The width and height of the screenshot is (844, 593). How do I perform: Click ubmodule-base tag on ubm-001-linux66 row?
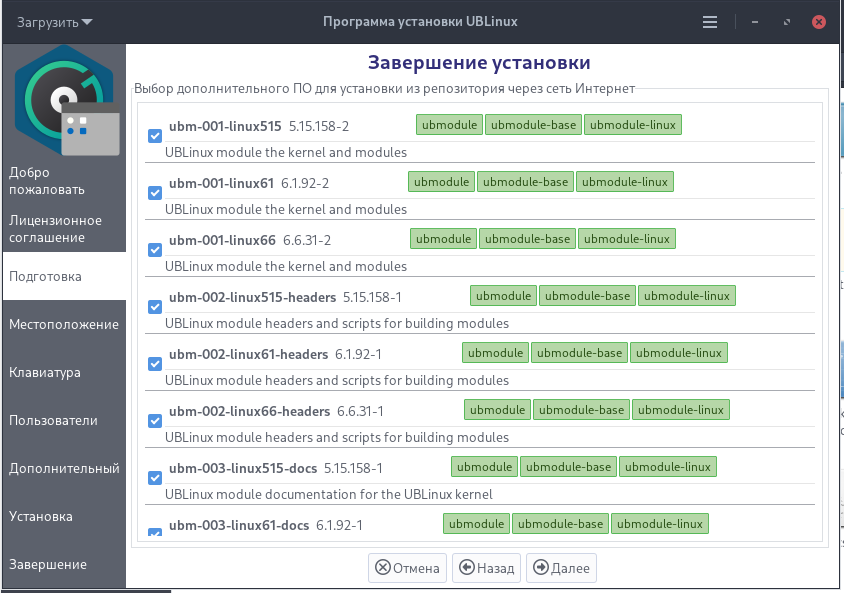click(528, 239)
